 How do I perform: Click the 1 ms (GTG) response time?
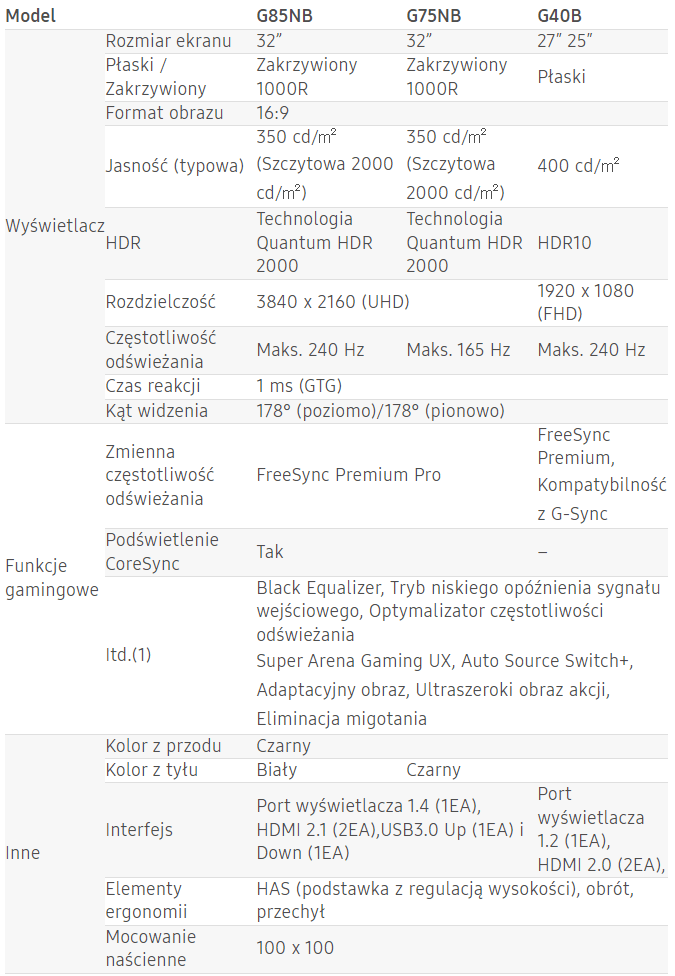[x=300, y=386]
